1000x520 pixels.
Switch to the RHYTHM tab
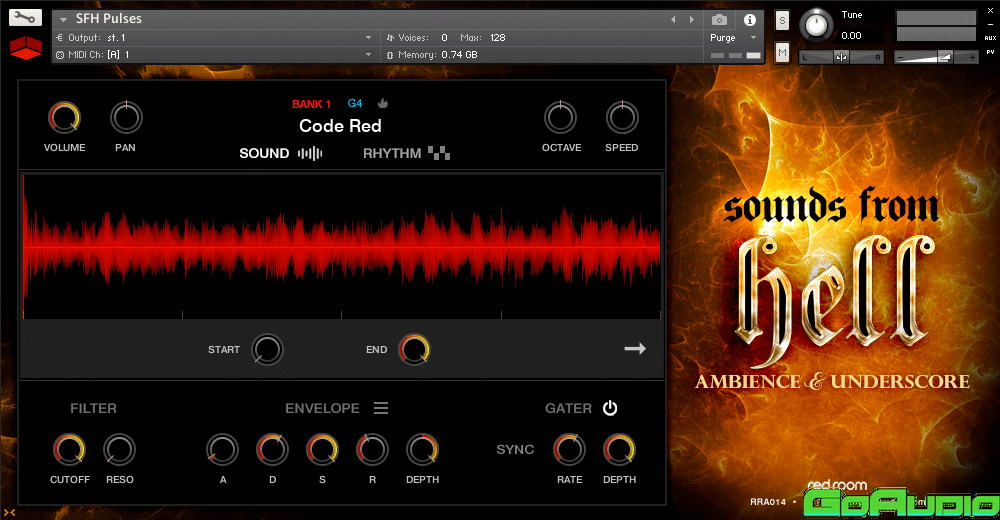coord(392,153)
